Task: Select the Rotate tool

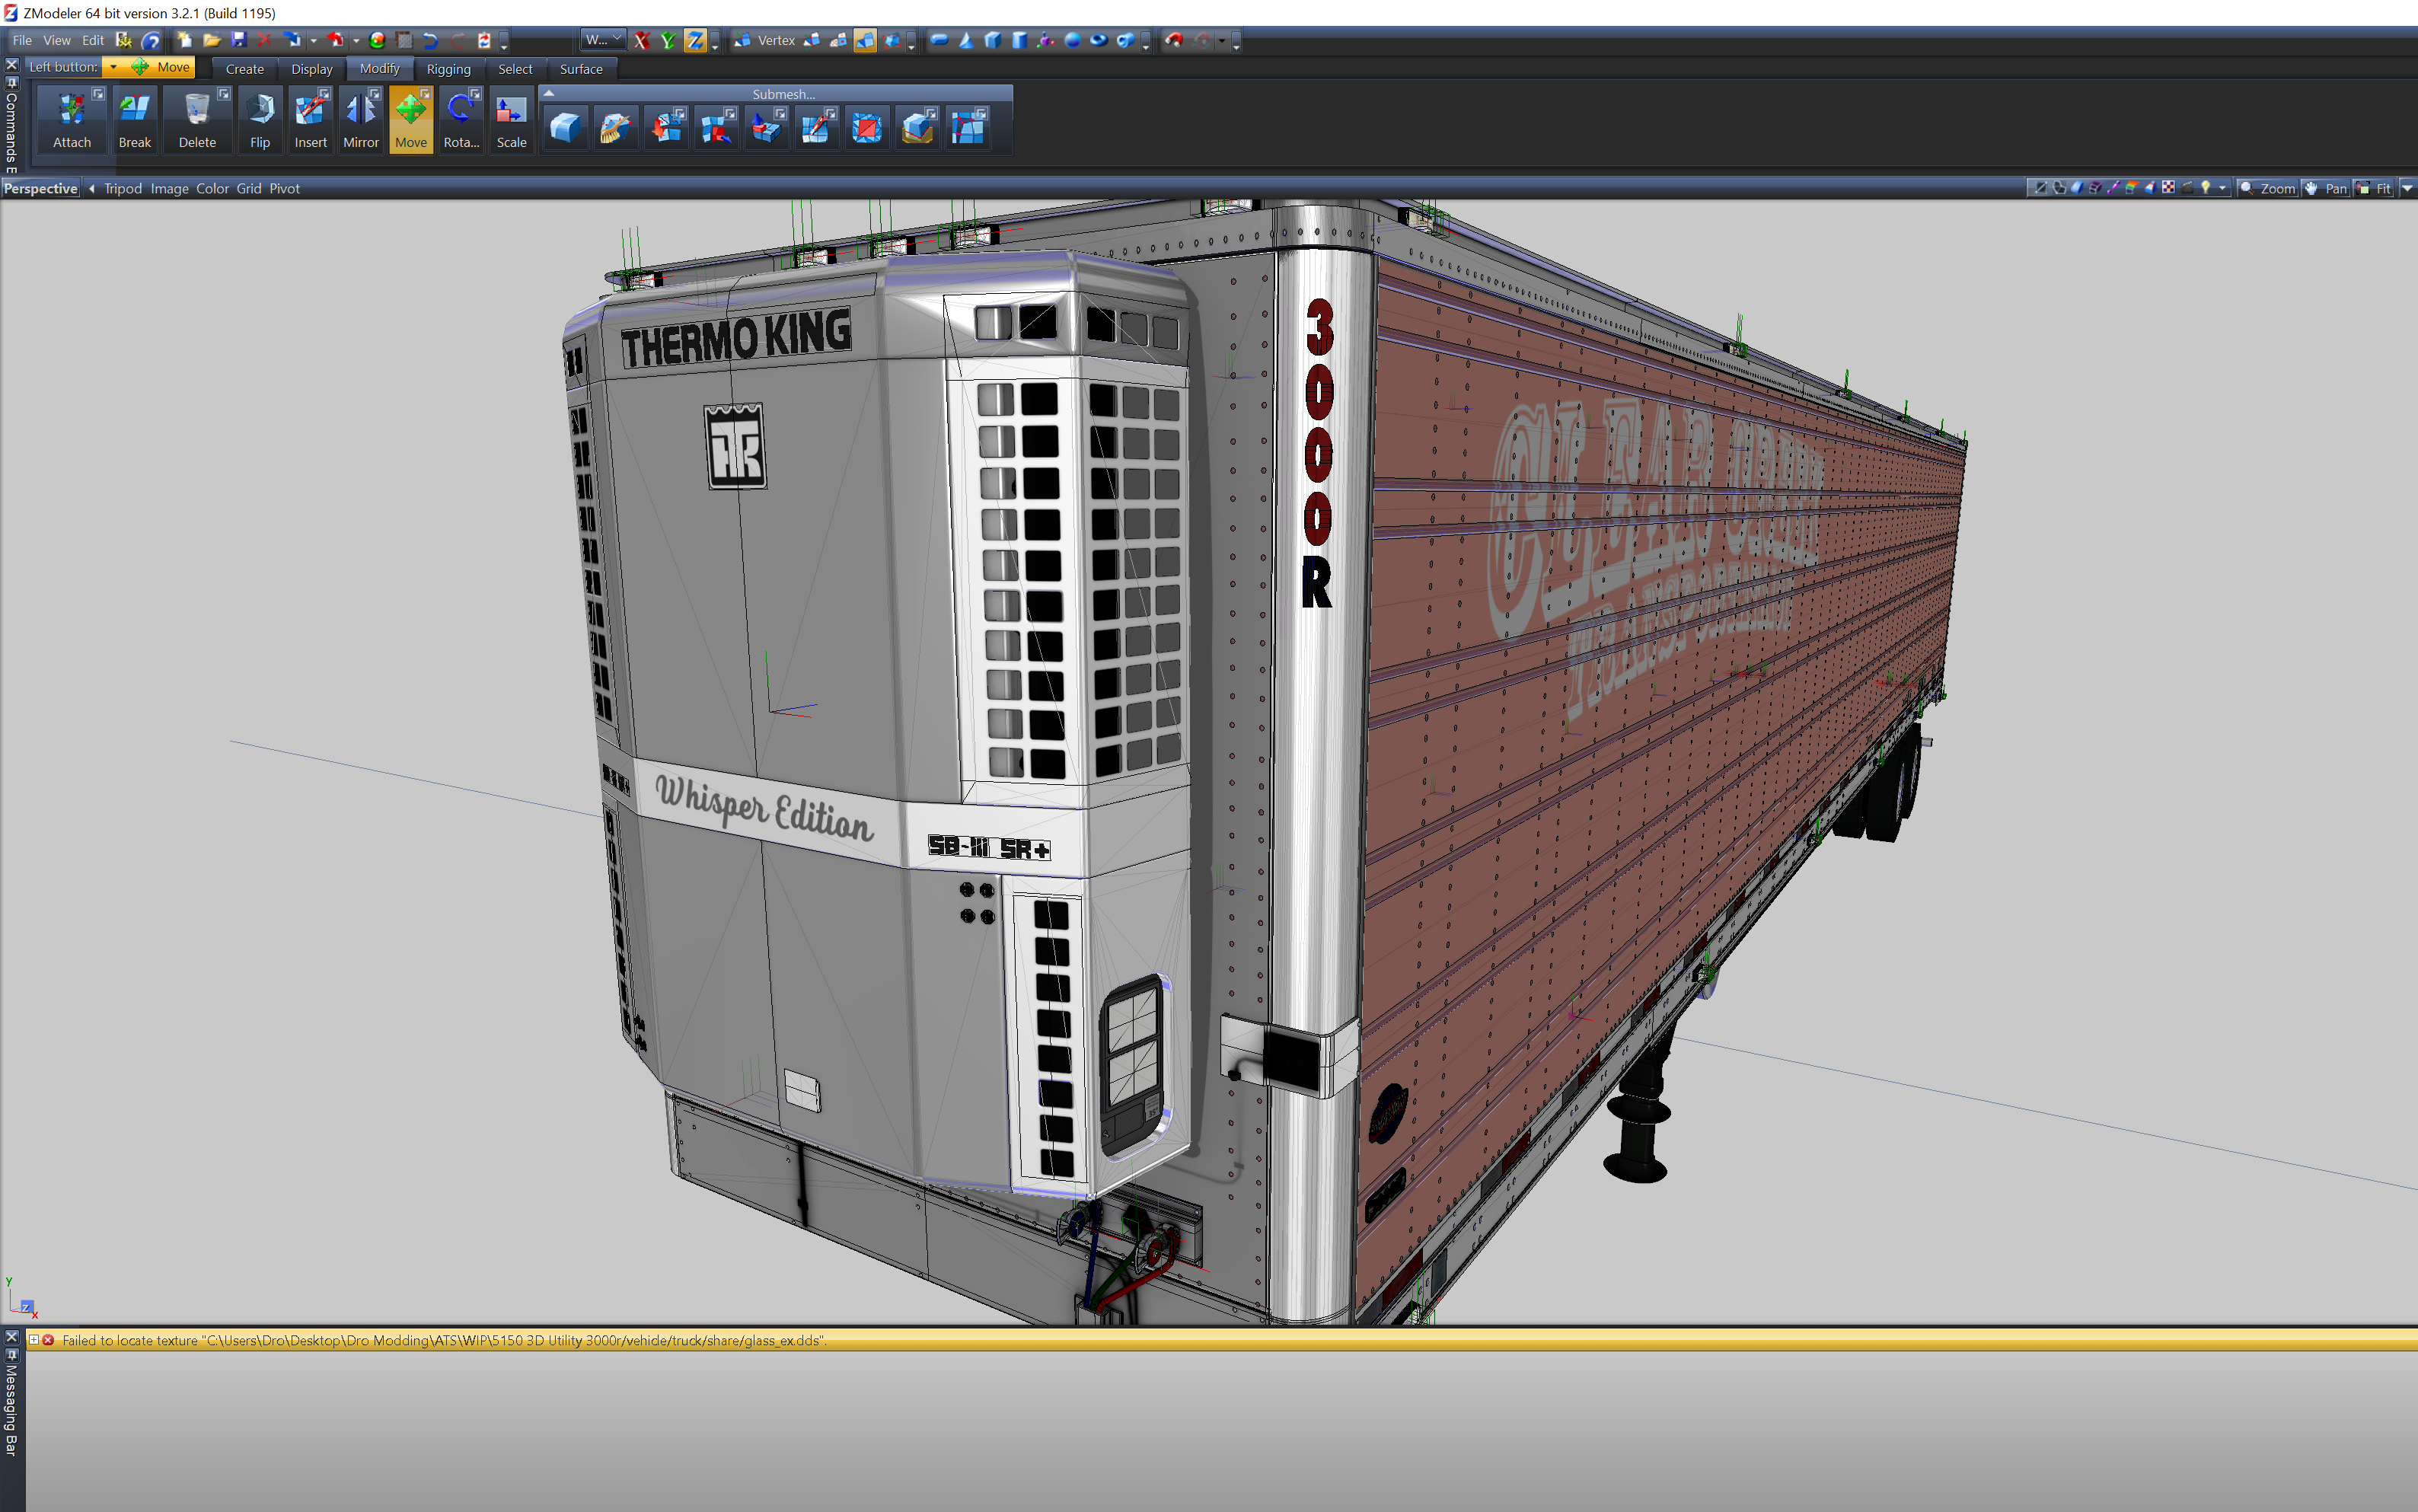Action: click(461, 119)
